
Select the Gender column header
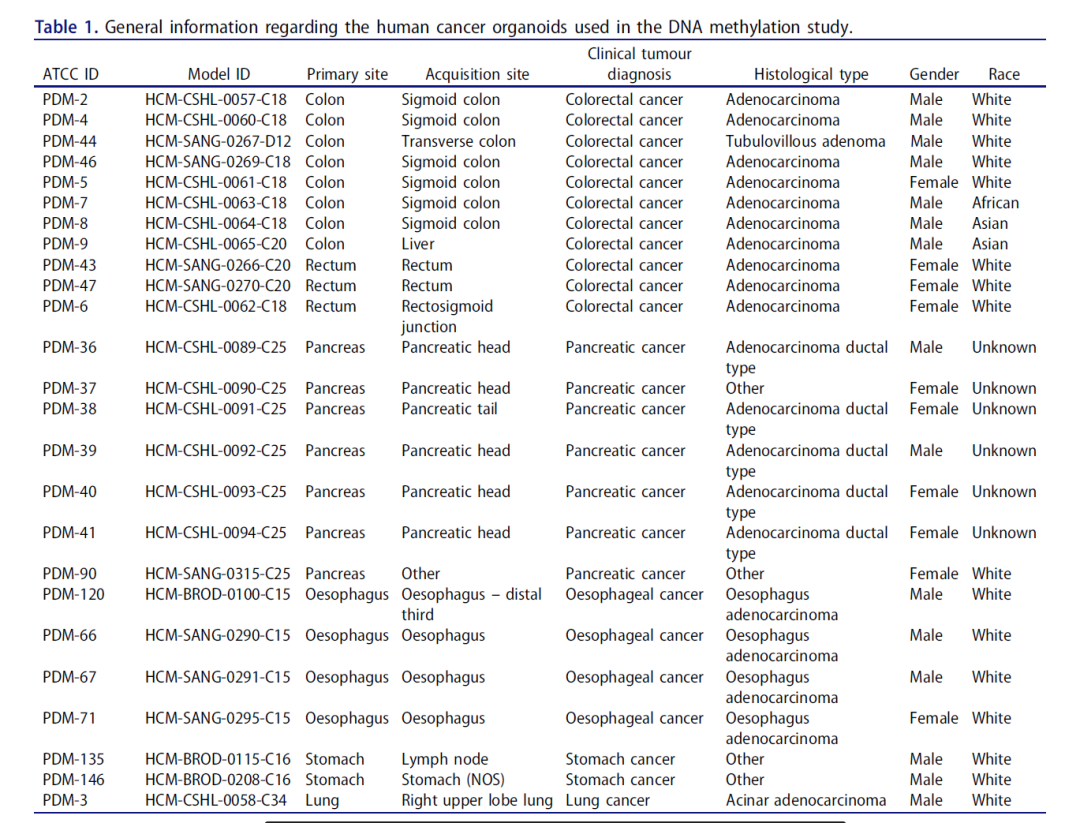point(934,74)
